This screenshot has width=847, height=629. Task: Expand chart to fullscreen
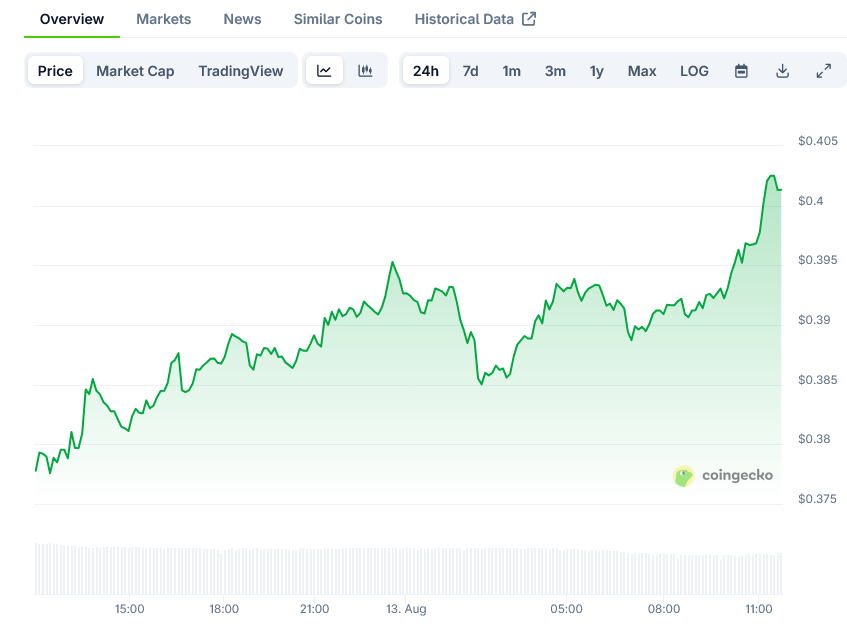[x=823, y=71]
